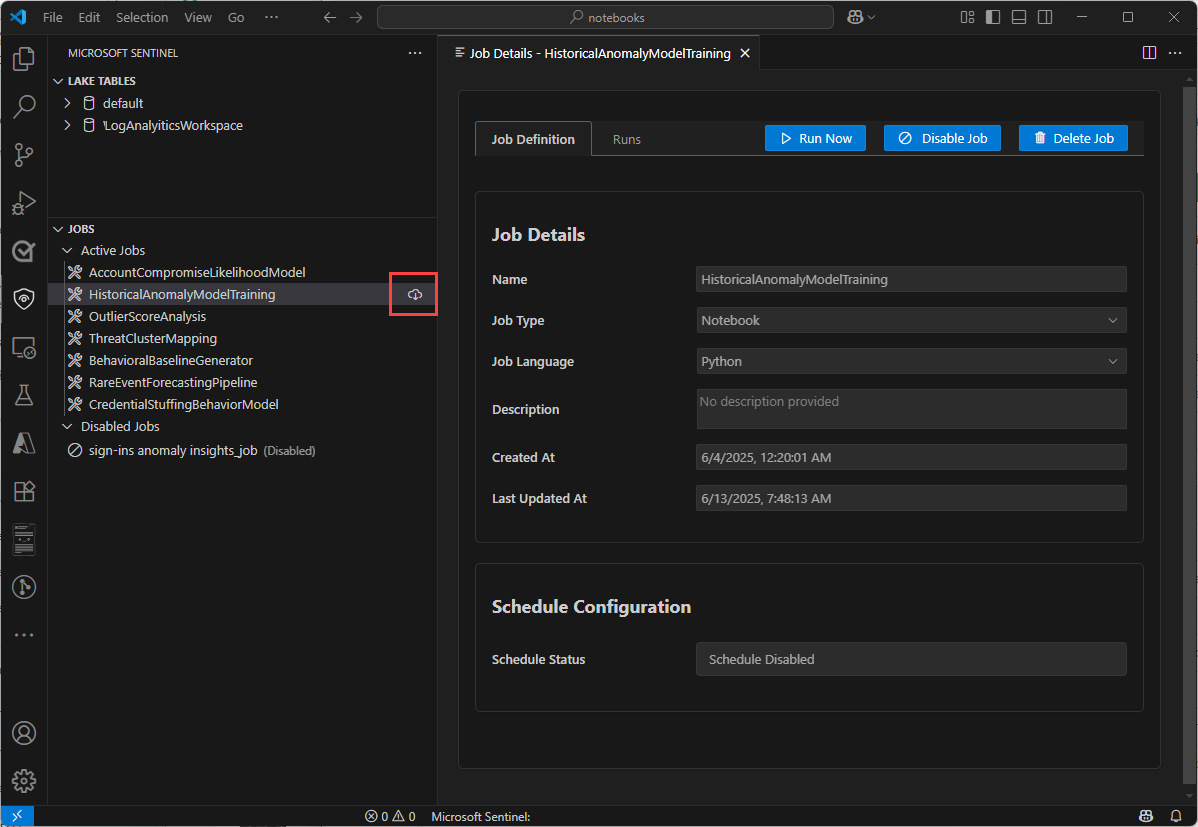Screen dimensions: 1198x827
Task: Open the notebook list icon in activity bar
Action: point(24,539)
